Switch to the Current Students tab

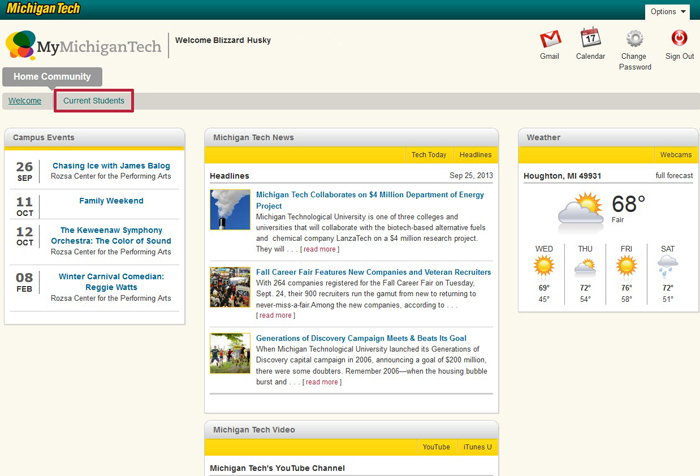[x=94, y=101]
